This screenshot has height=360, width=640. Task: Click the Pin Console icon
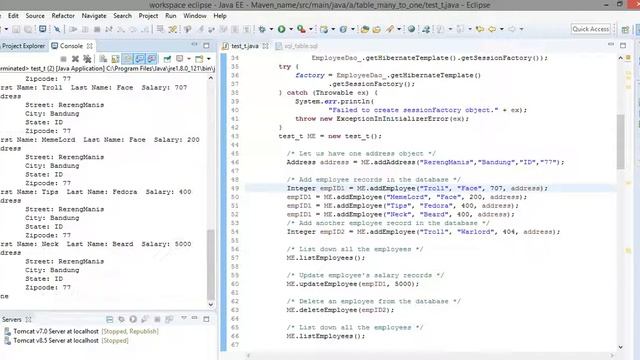tap(167, 59)
